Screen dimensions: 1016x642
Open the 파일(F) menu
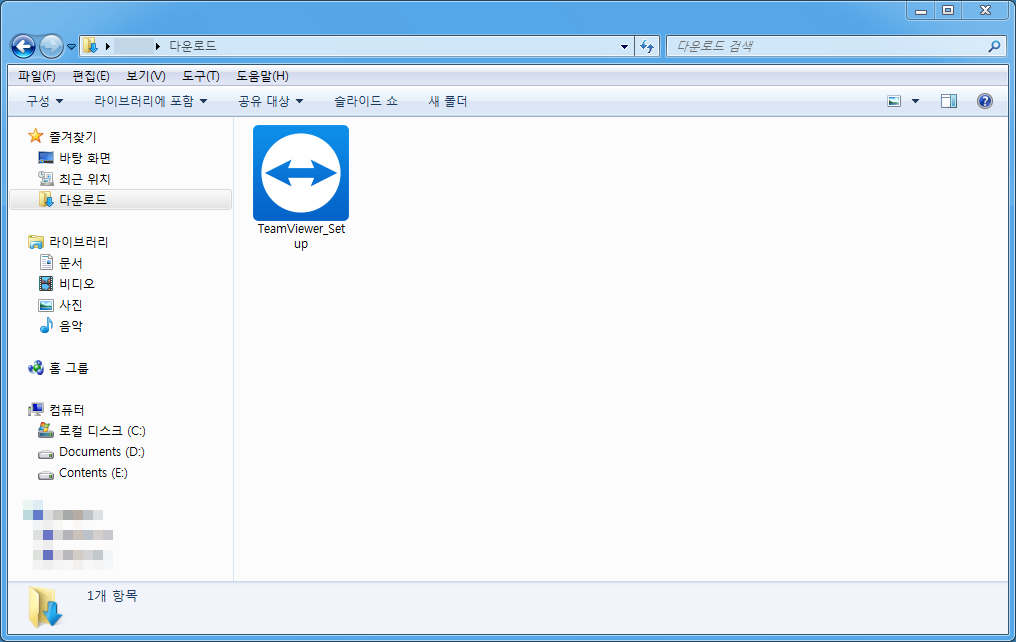coord(37,76)
